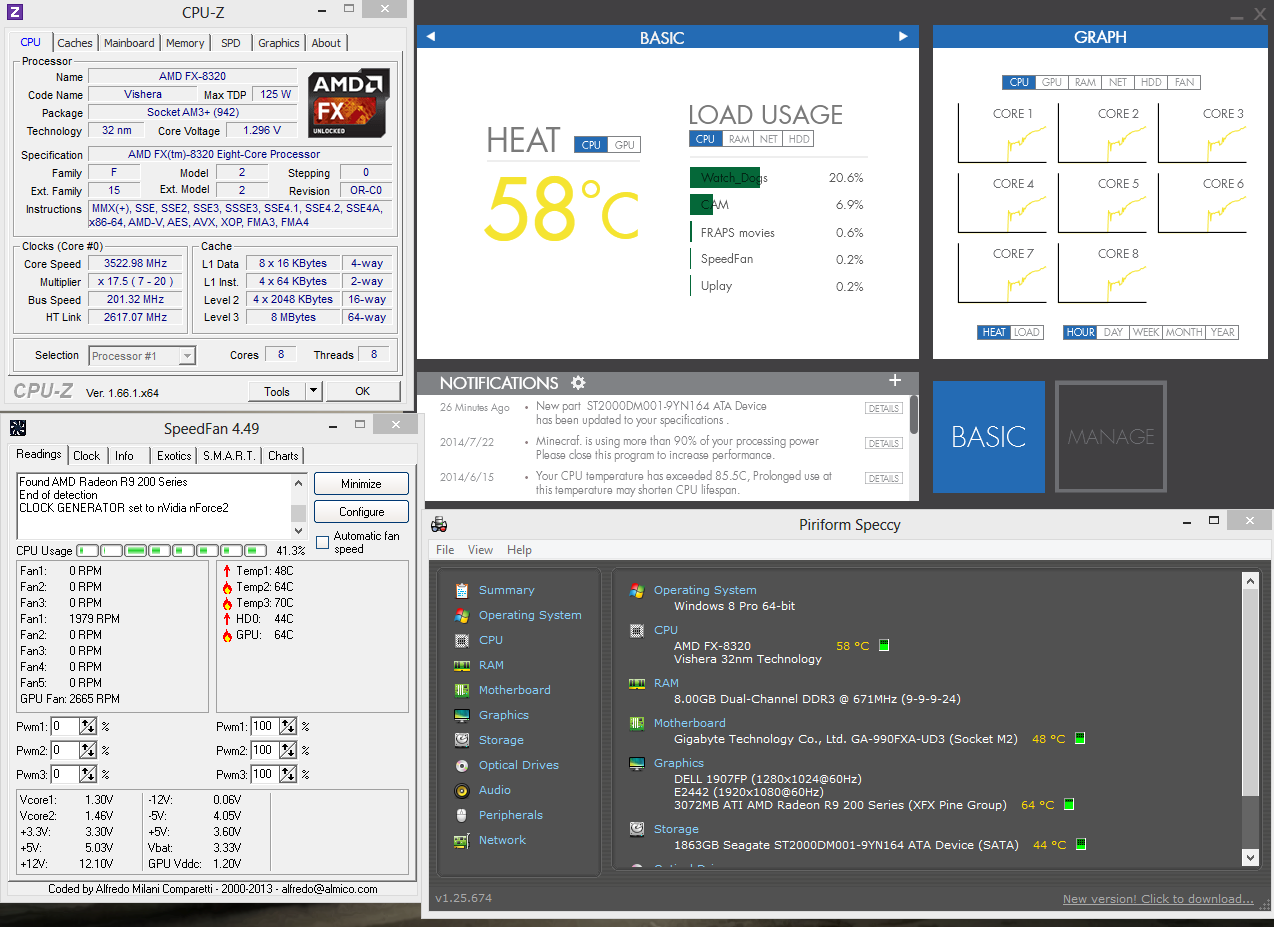This screenshot has width=1274, height=927.
Task: Click the red arrow icon next to Temp1 48C
Action: click(227, 571)
